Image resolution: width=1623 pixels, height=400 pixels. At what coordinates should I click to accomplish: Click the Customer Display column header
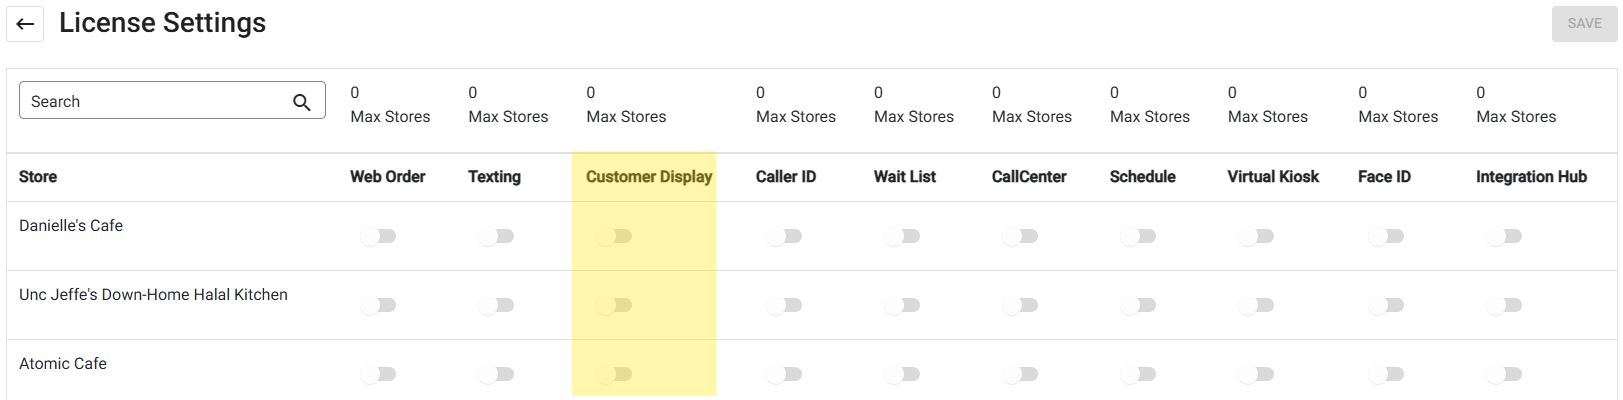[648, 177]
